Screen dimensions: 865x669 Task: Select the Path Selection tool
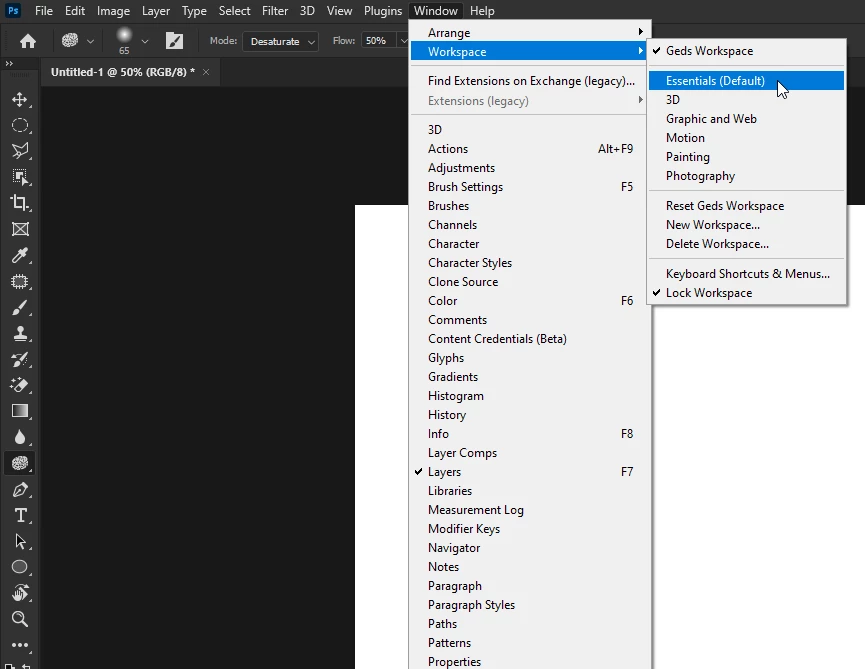coord(20,542)
